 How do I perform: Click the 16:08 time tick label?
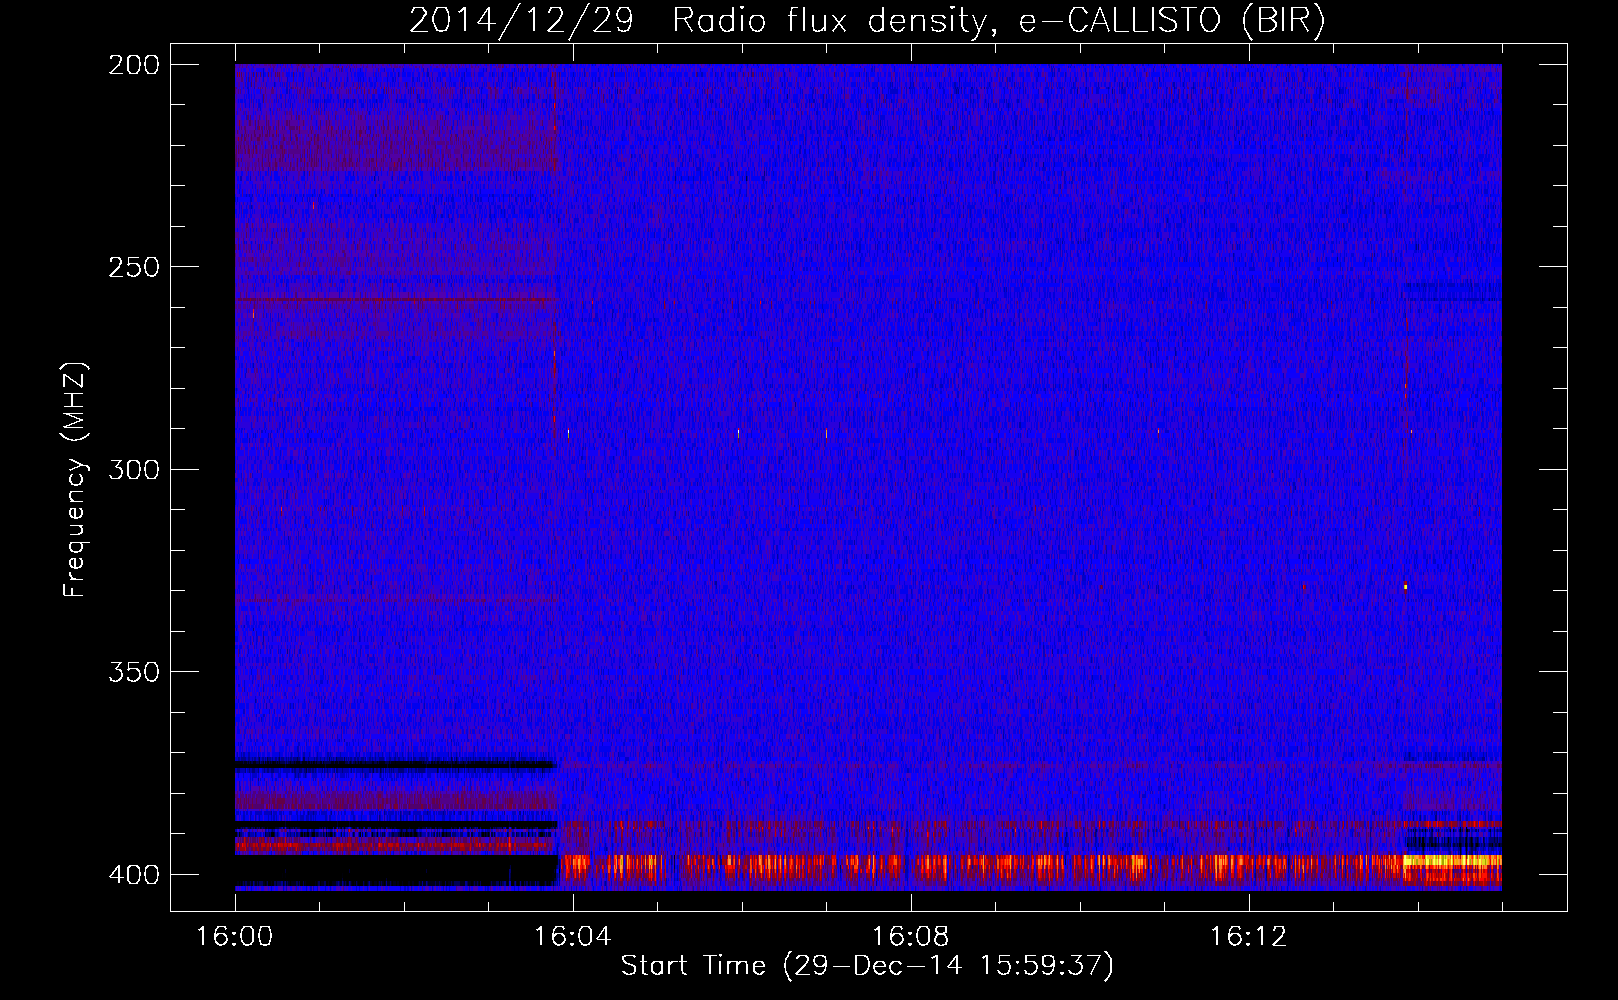click(x=910, y=936)
